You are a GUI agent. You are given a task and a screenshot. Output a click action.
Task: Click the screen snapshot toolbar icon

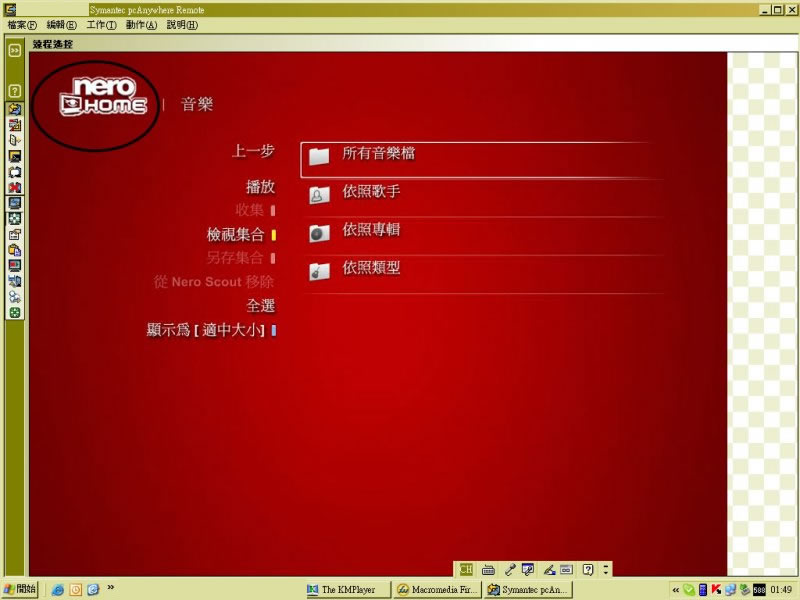15,234
